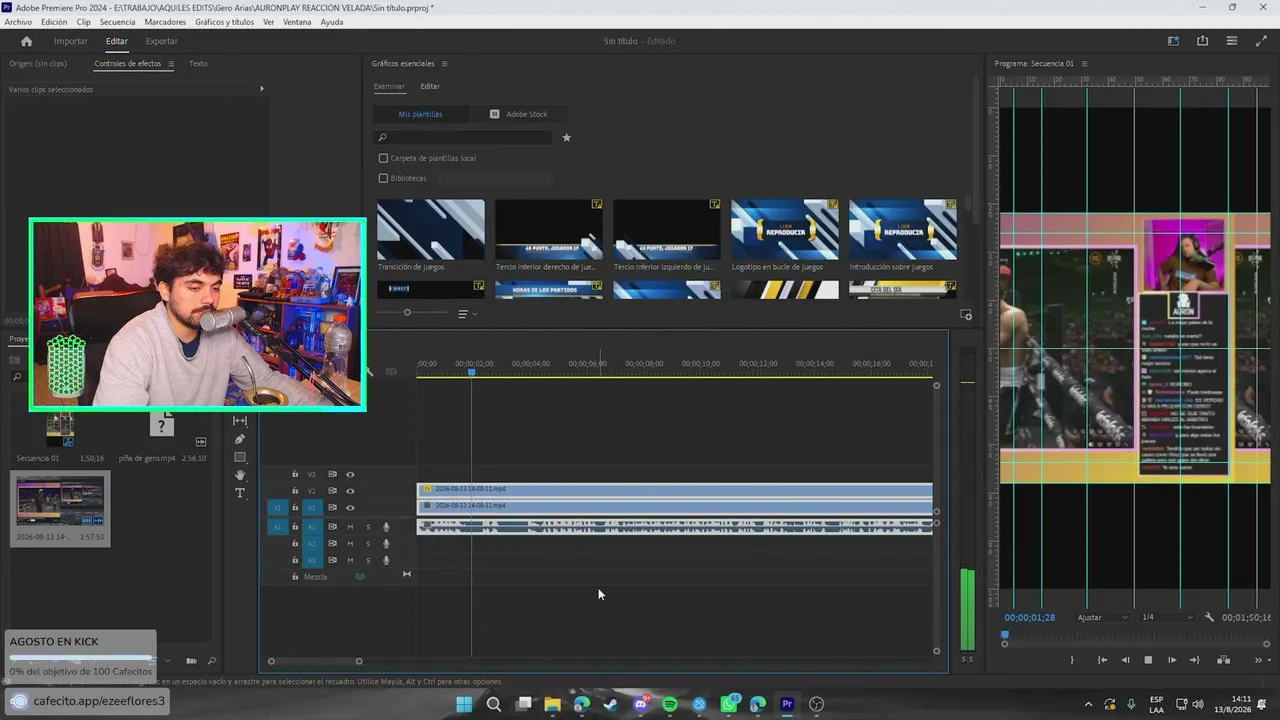Screen dimensions: 1280x720
Task: Step back one frame
Action: 1125,660
